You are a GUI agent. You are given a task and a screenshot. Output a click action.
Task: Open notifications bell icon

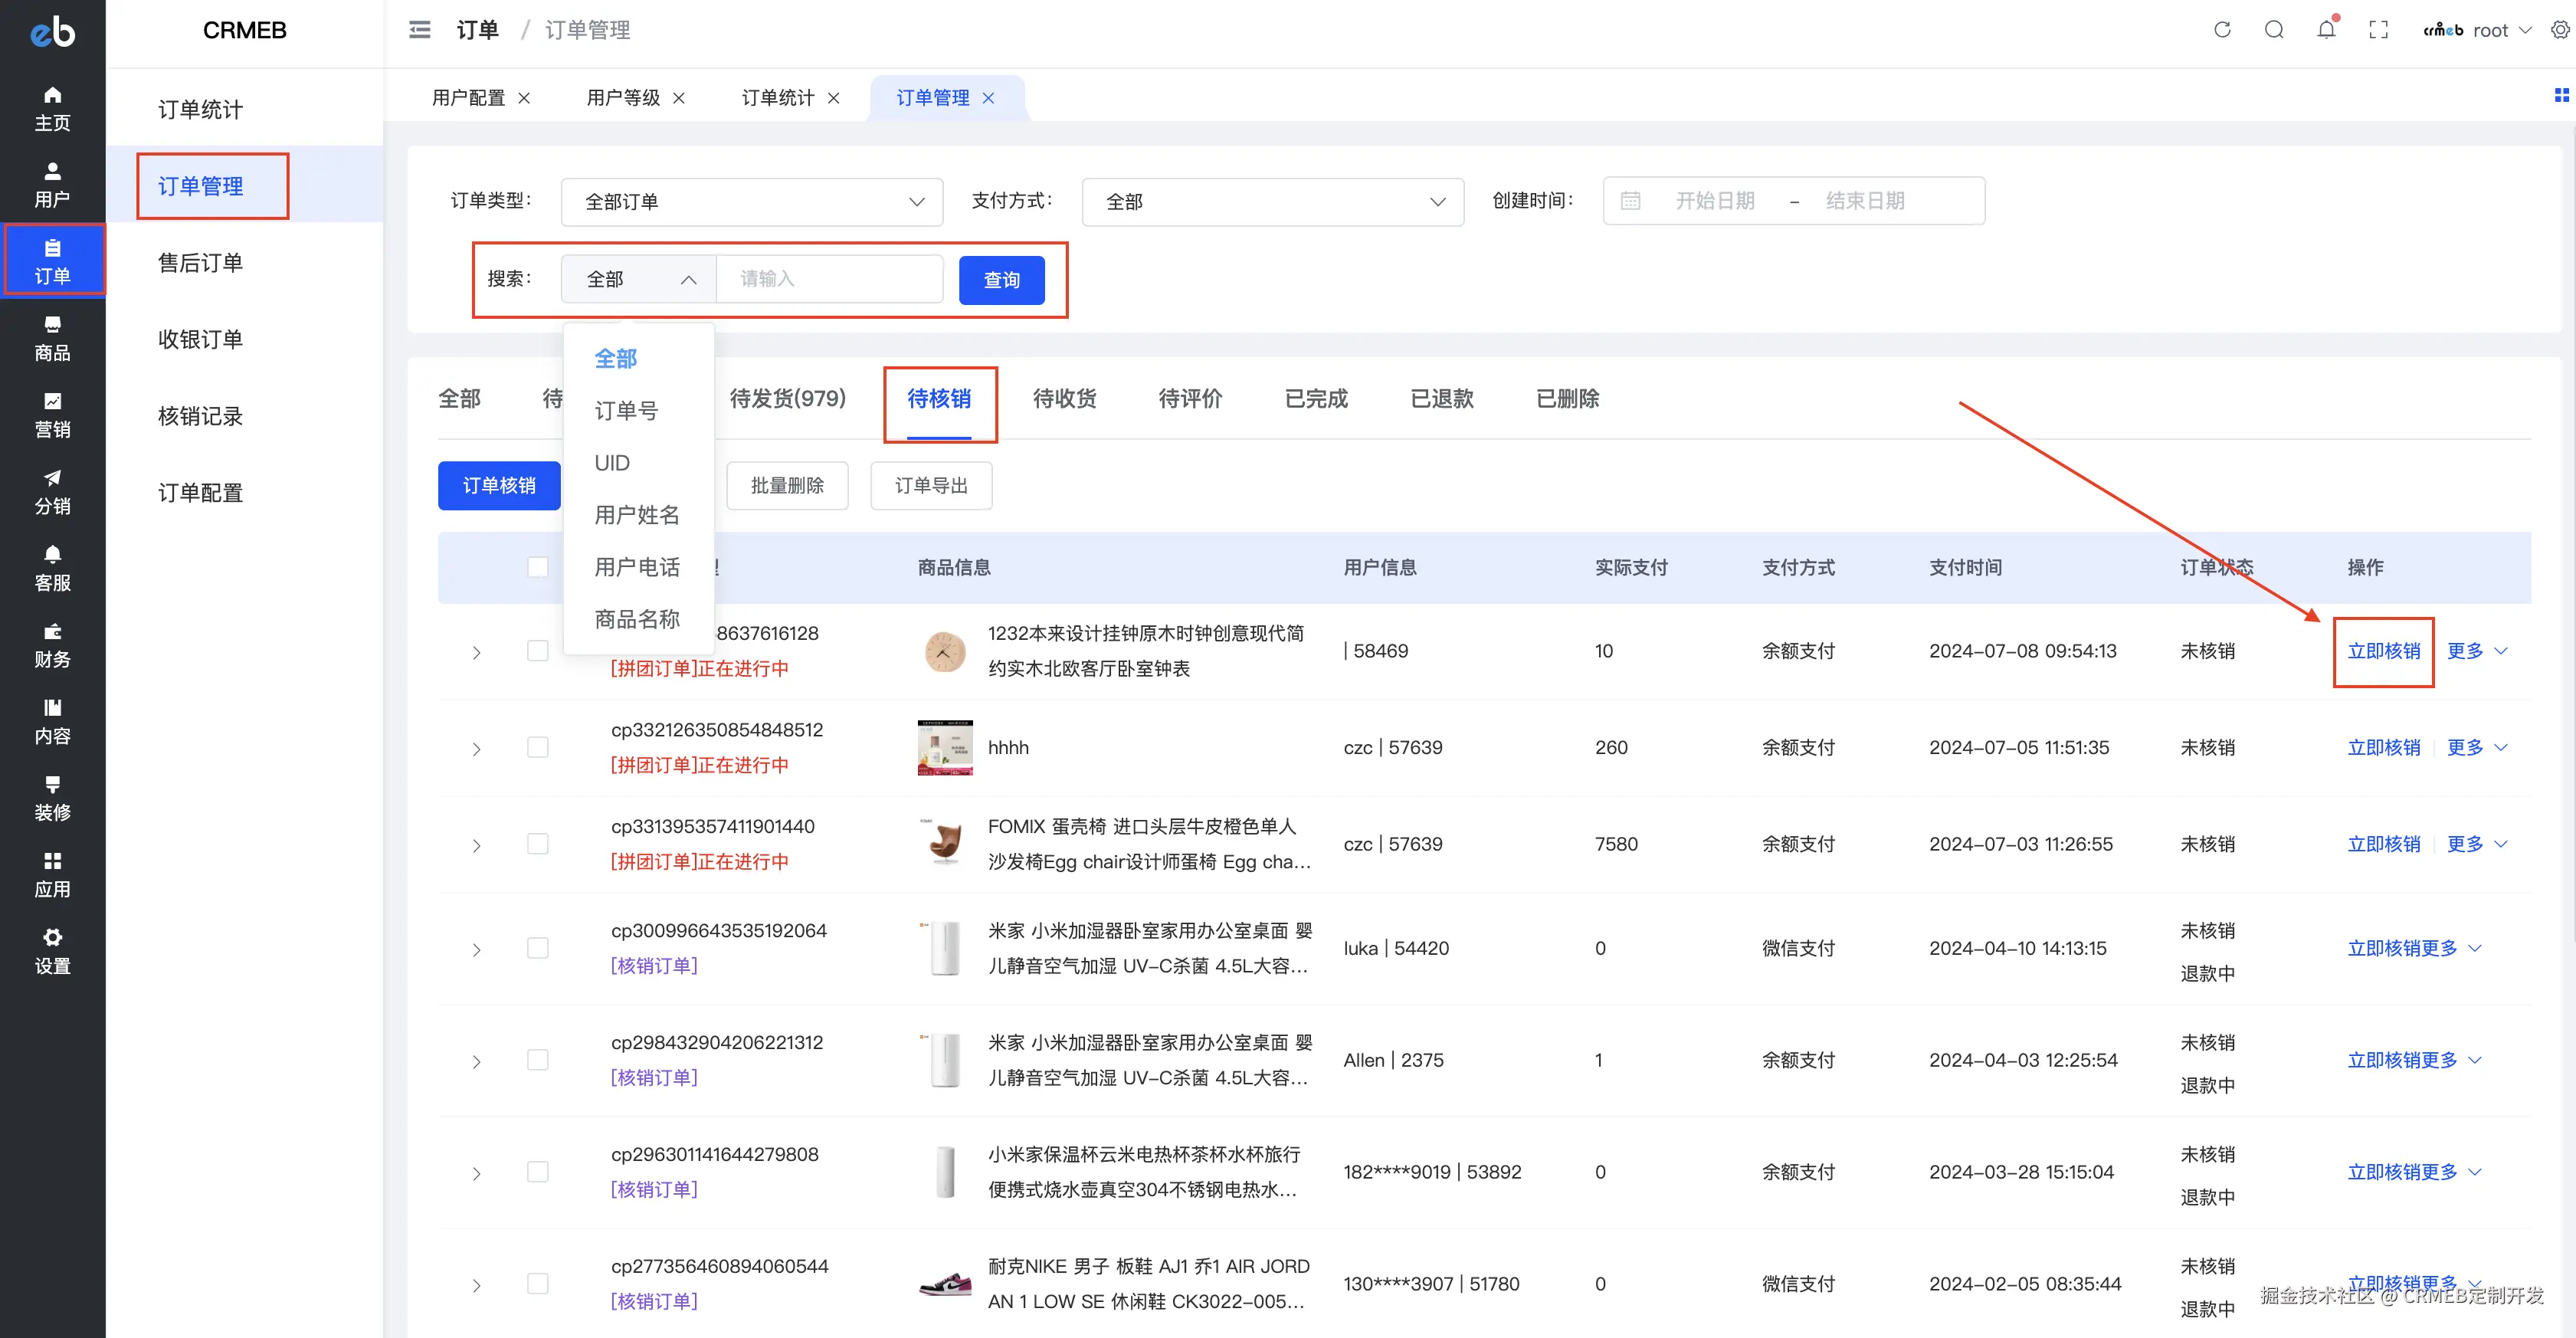tap(2326, 30)
